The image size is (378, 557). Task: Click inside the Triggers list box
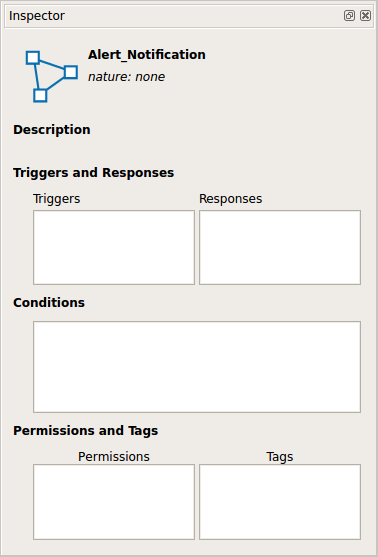pos(114,247)
